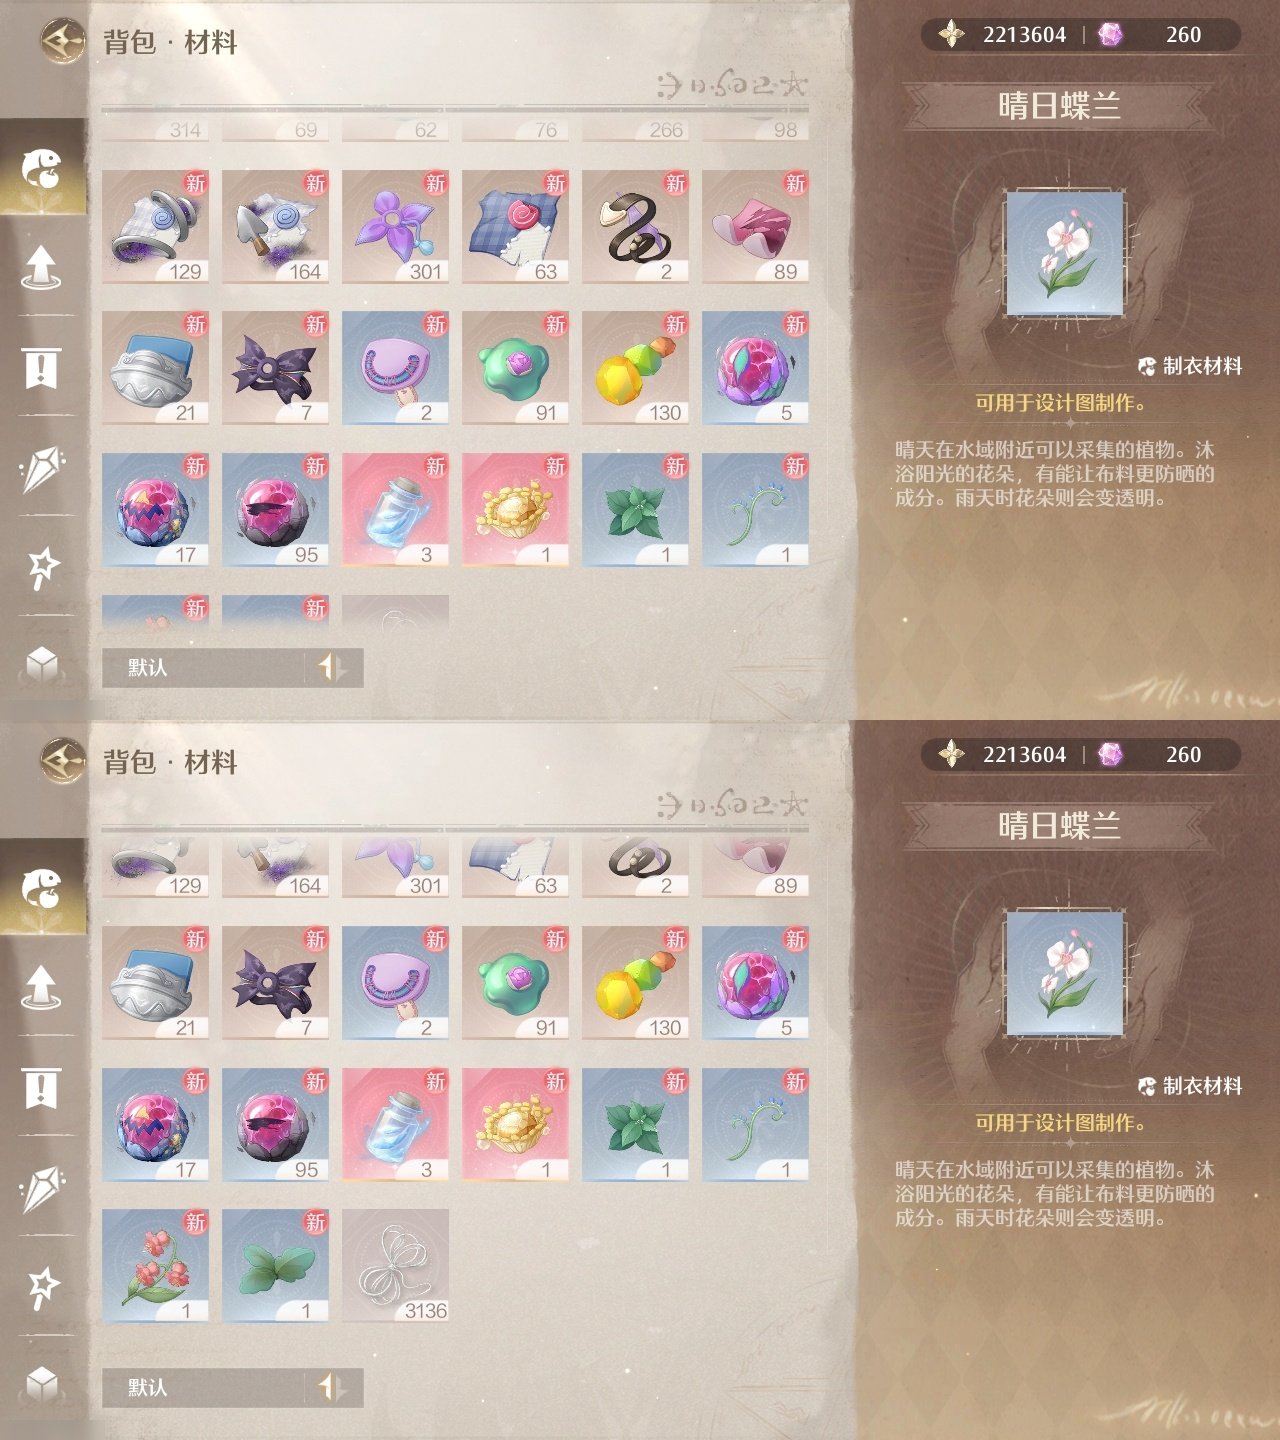Open the exclamation banner tab in the lower sidebar
This screenshot has height=1440, width=1280.
pos(41,1088)
